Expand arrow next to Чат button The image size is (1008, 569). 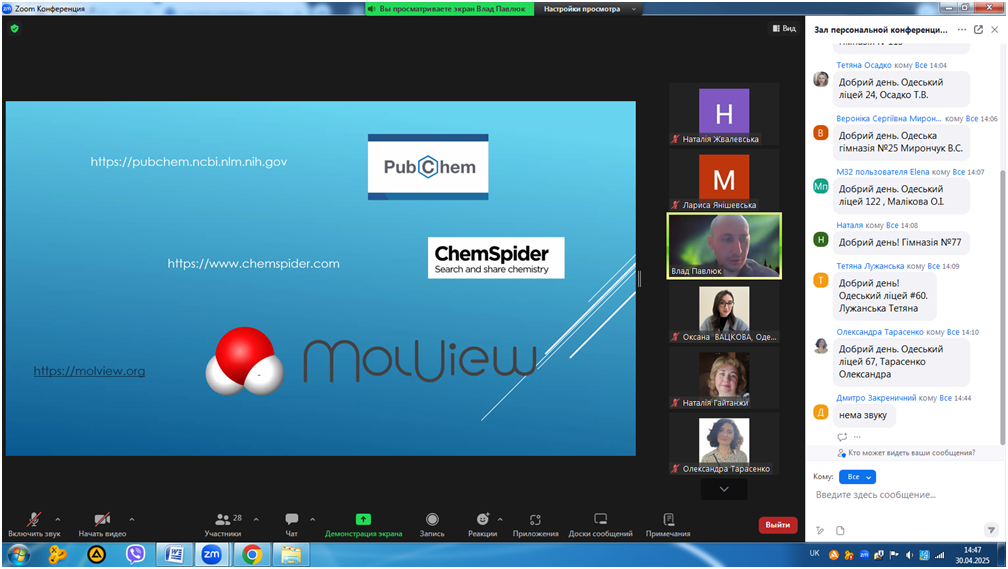pyautogui.click(x=312, y=519)
